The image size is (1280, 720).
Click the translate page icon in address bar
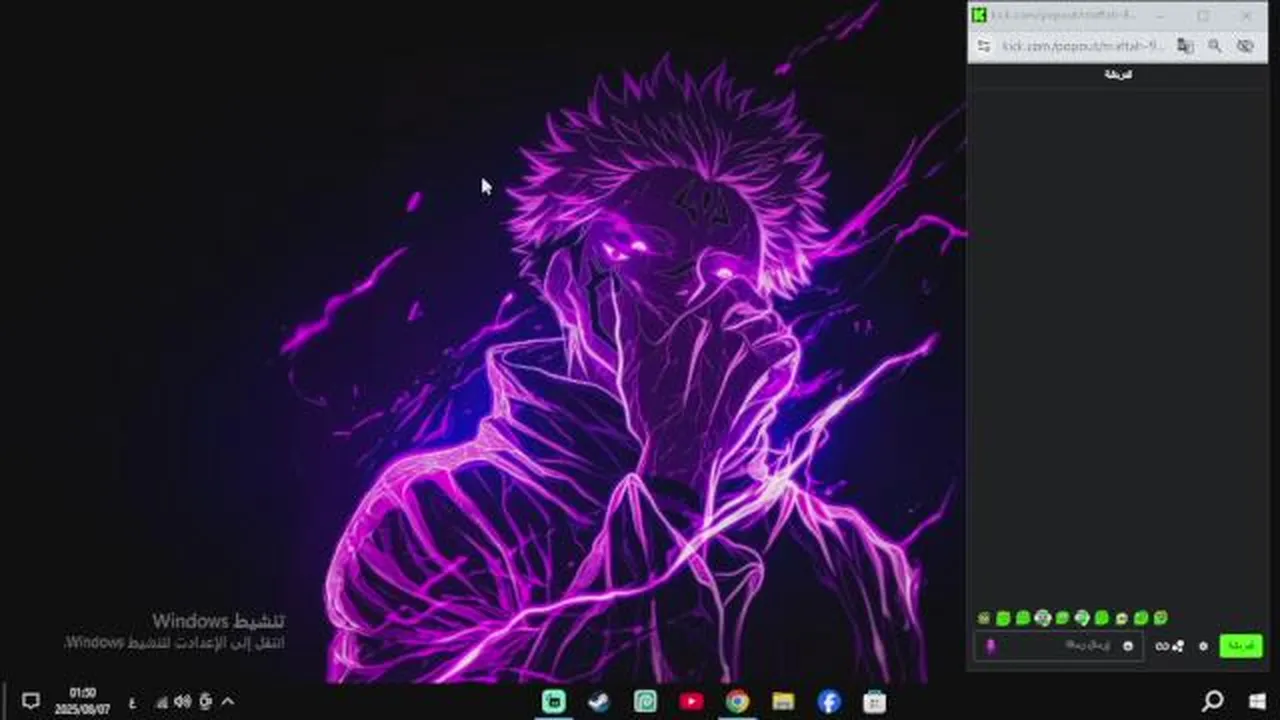coord(1185,46)
